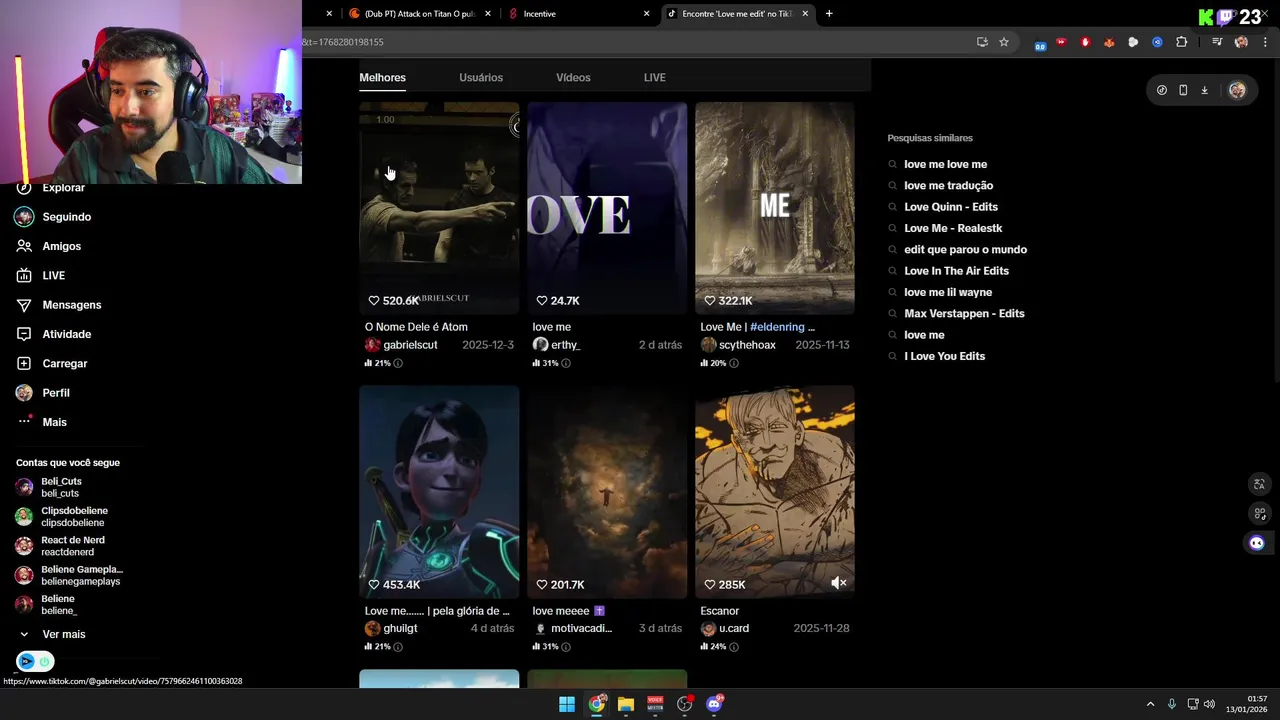This screenshot has width=1280, height=720.
Task: Open the Elden Ring 'Love Me' video thumbnail
Action: pyautogui.click(x=775, y=208)
